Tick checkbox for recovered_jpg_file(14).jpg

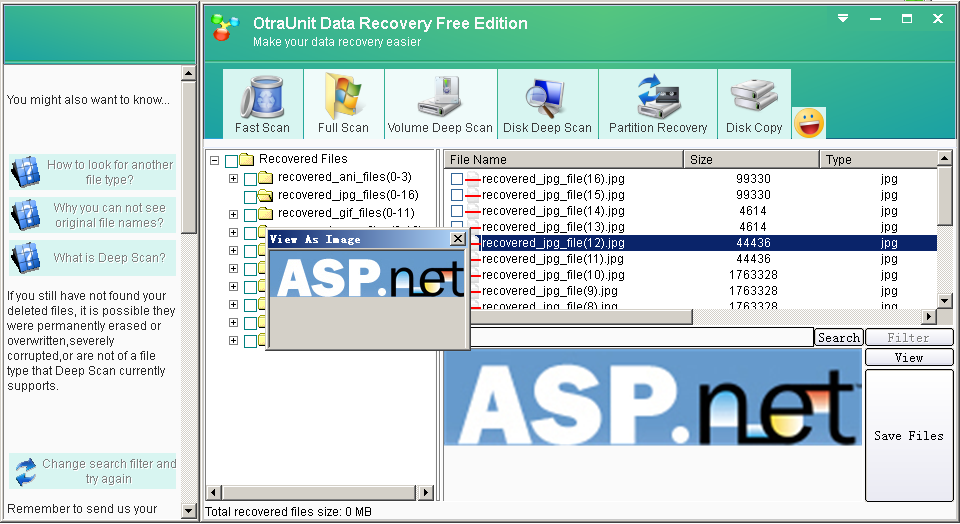(457, 211)
